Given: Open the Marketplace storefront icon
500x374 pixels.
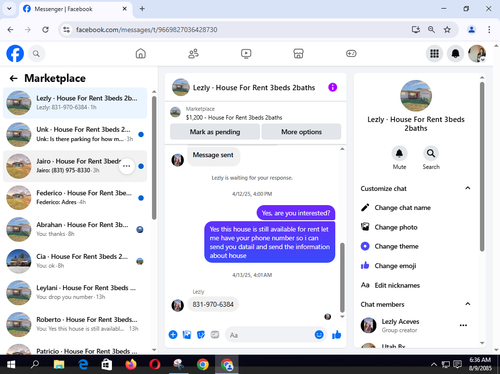Looking at the screenshot, I should click(298, 53).
